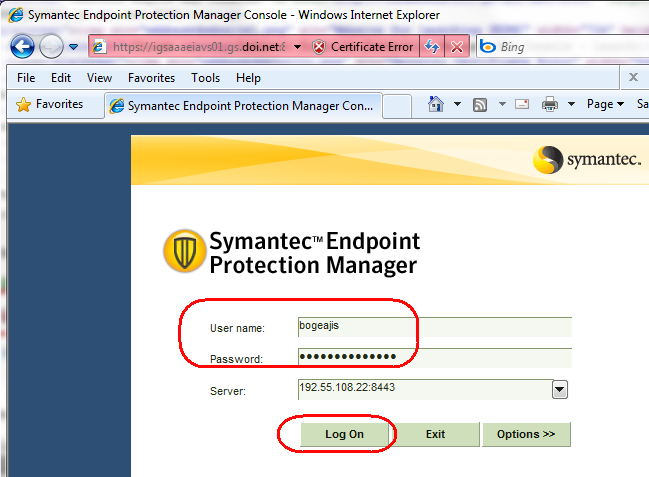
Task: Open the View menu
Action: coord(99,78)
